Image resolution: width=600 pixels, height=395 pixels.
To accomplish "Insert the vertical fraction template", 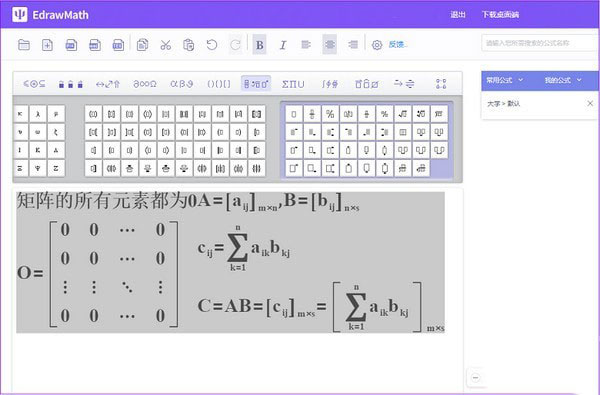I will (x=312, y=114).
